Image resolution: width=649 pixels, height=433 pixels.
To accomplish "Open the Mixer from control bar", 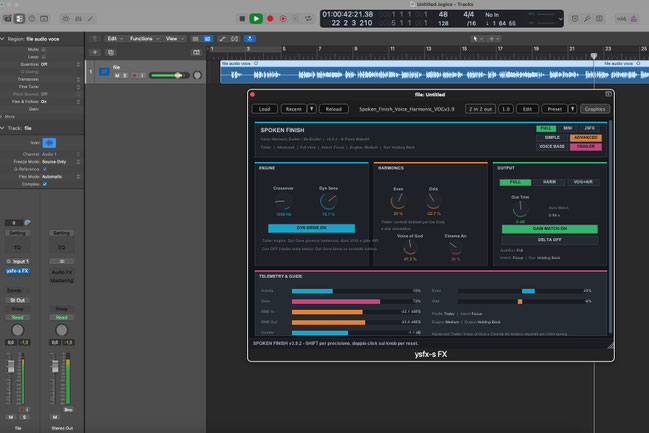I will tap(78, 19).
